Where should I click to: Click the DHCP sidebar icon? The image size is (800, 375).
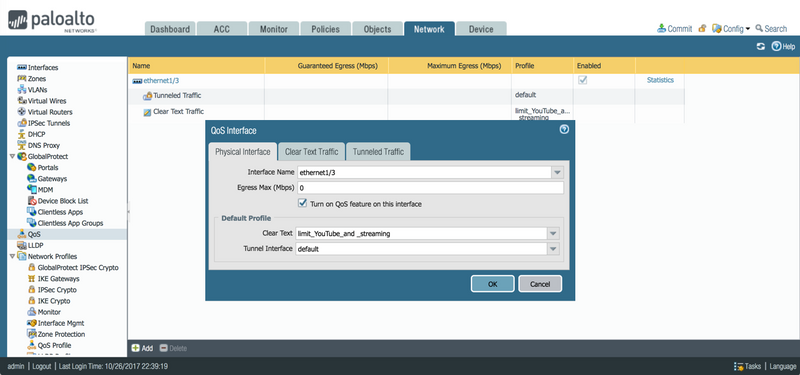22,134
